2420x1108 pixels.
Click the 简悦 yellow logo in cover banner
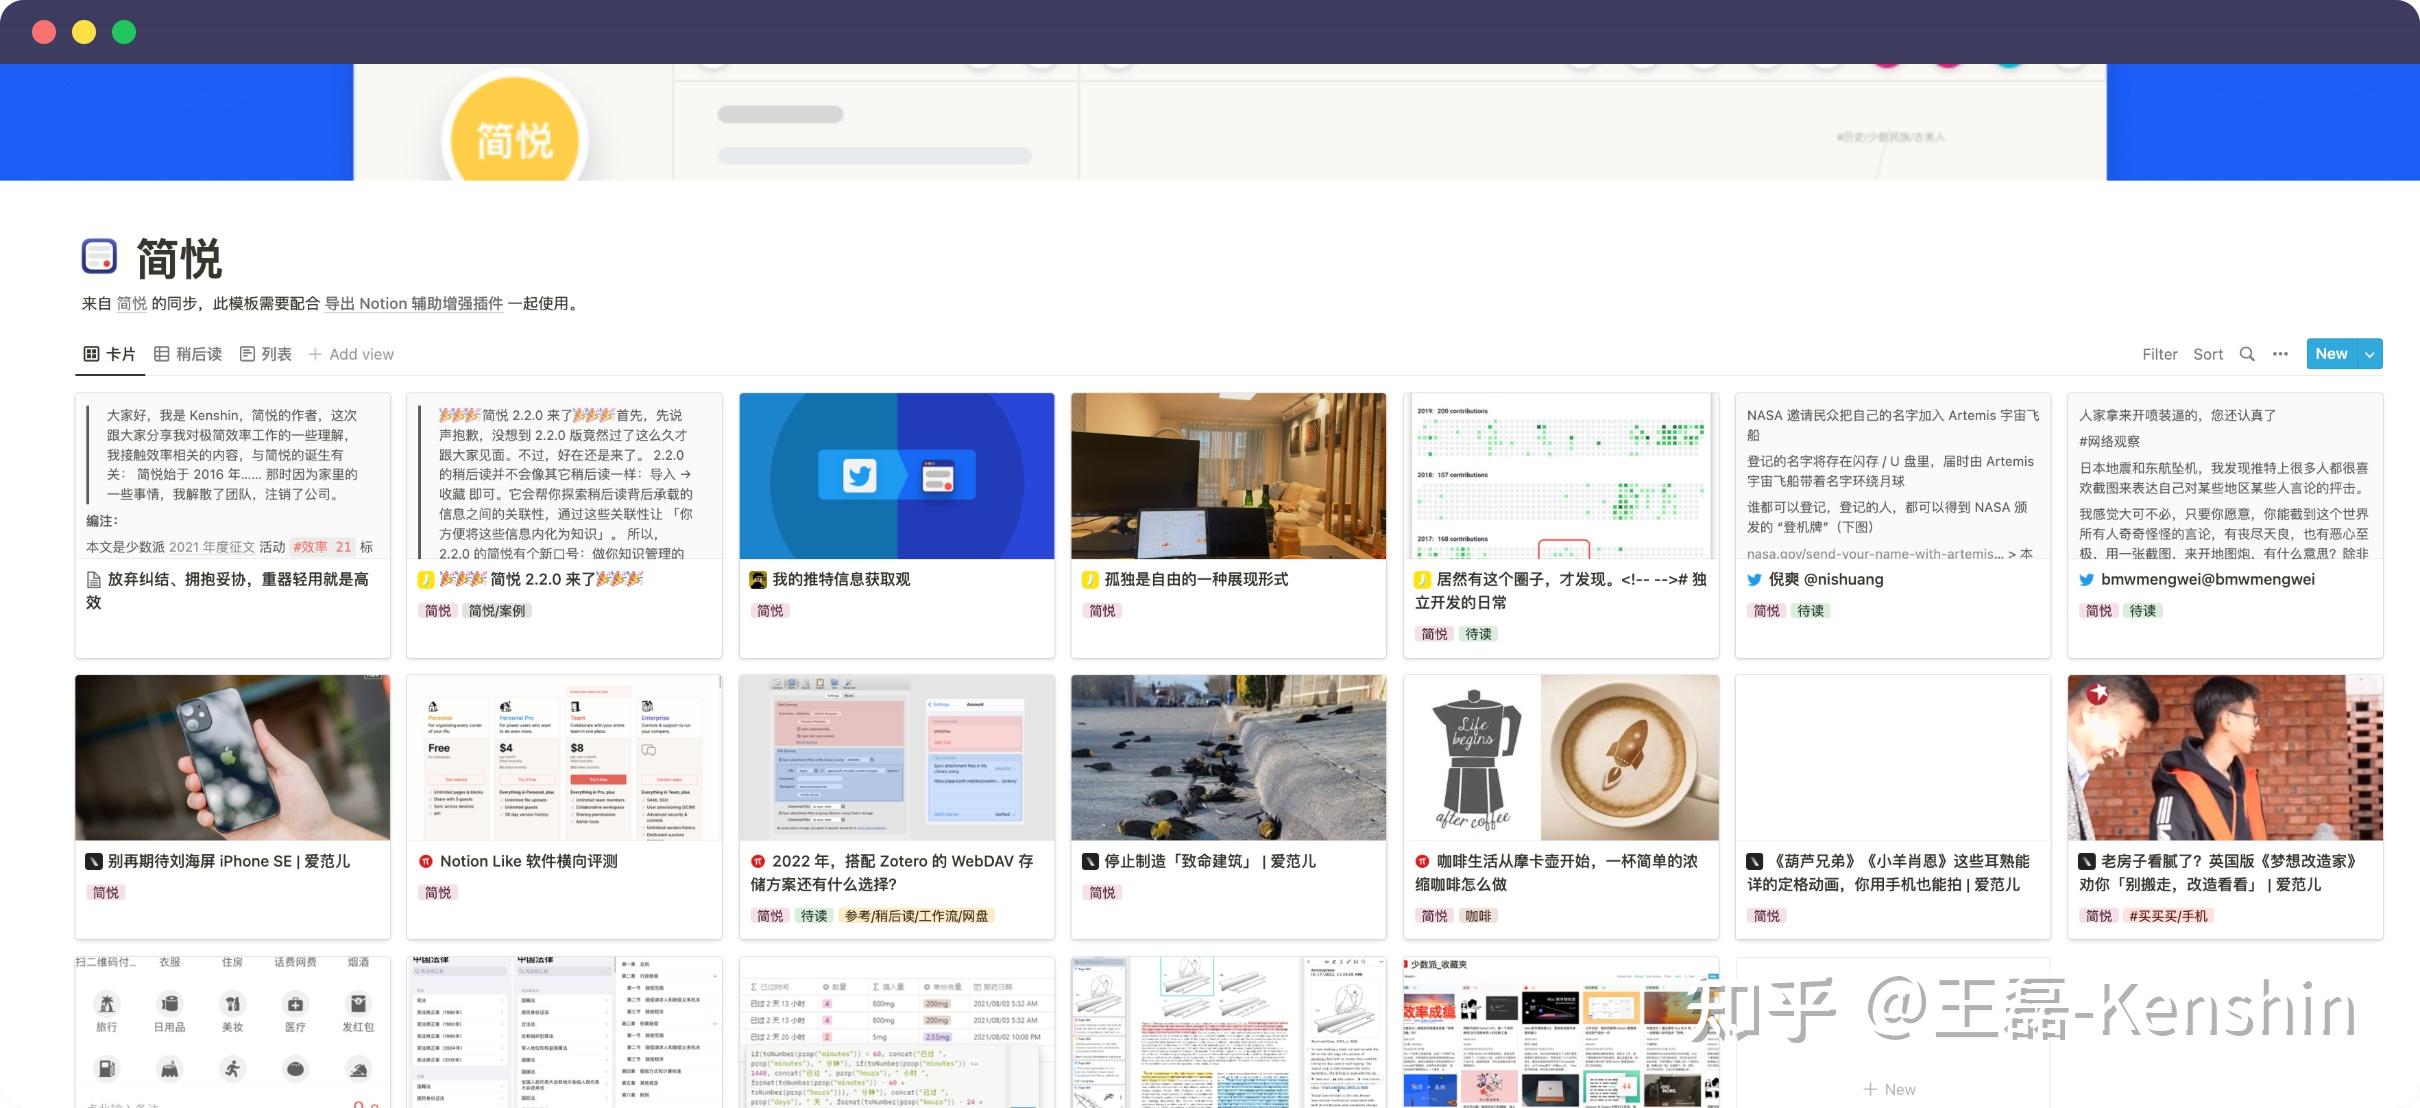click(515, 139)
